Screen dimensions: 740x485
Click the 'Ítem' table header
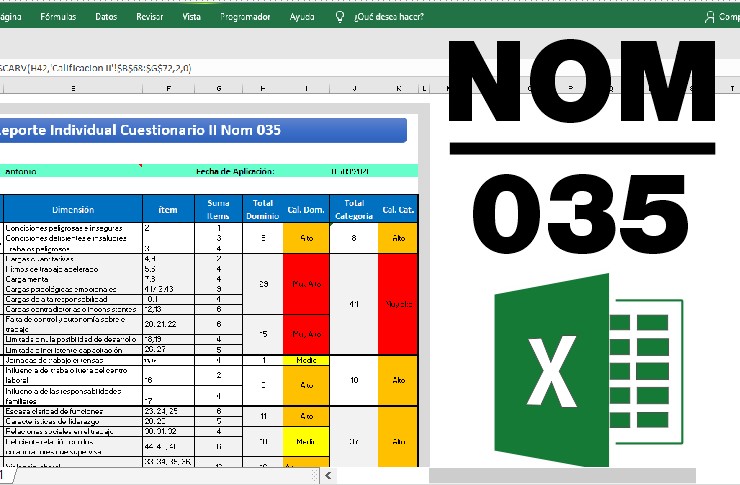(168, 209)
